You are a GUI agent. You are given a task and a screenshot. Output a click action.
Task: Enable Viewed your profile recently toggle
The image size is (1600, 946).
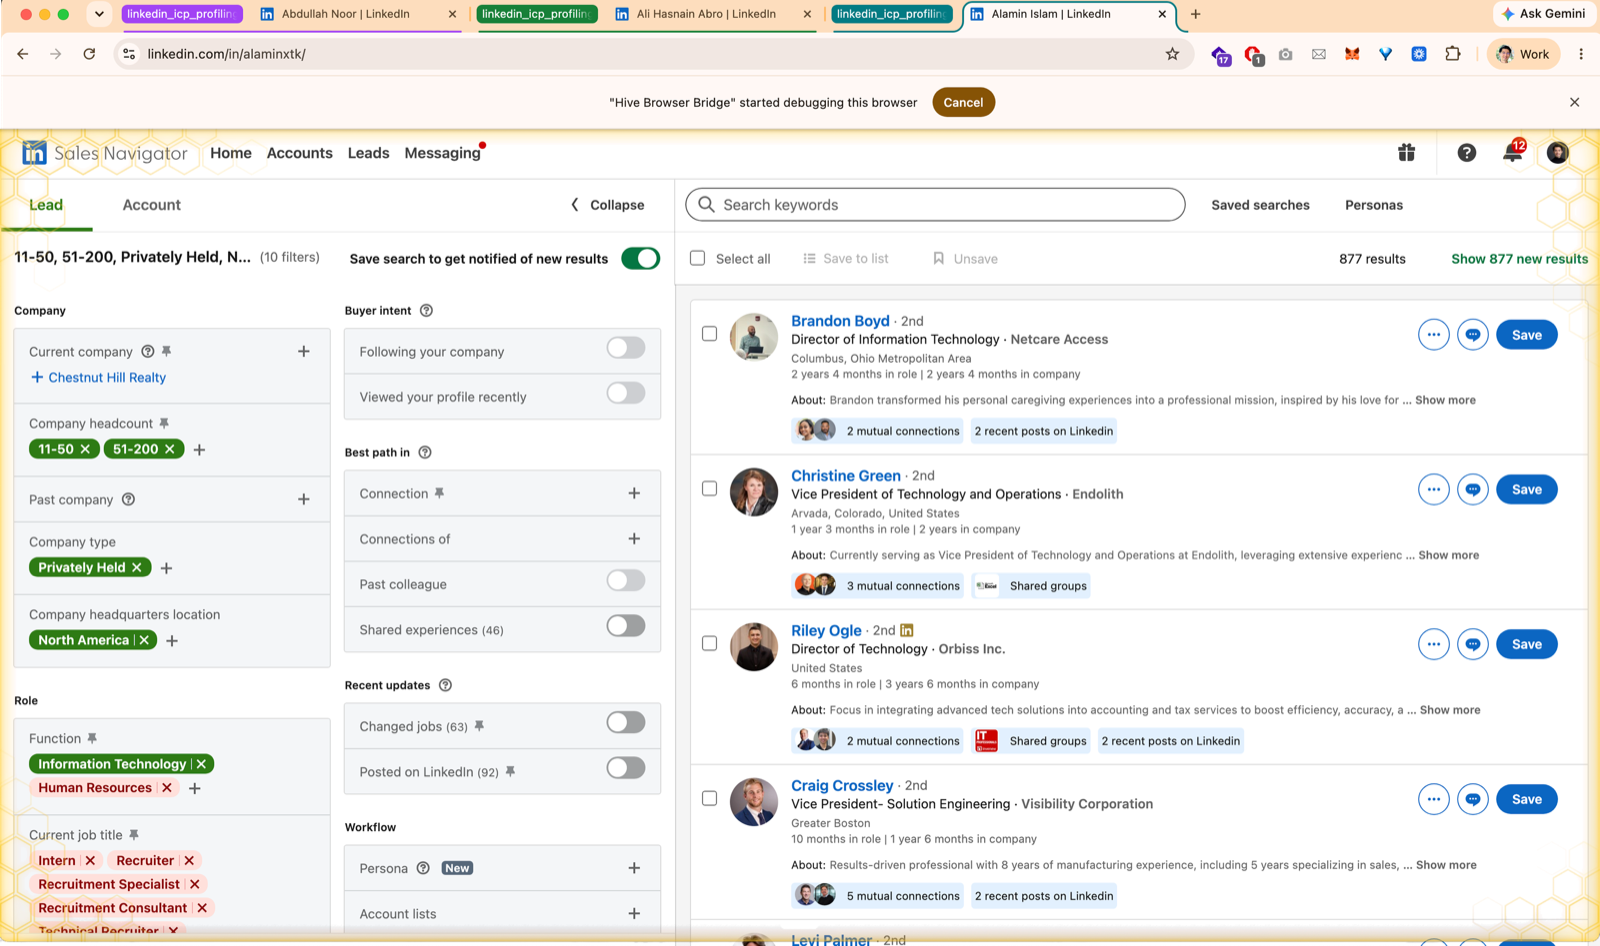[x=626, y=393]
